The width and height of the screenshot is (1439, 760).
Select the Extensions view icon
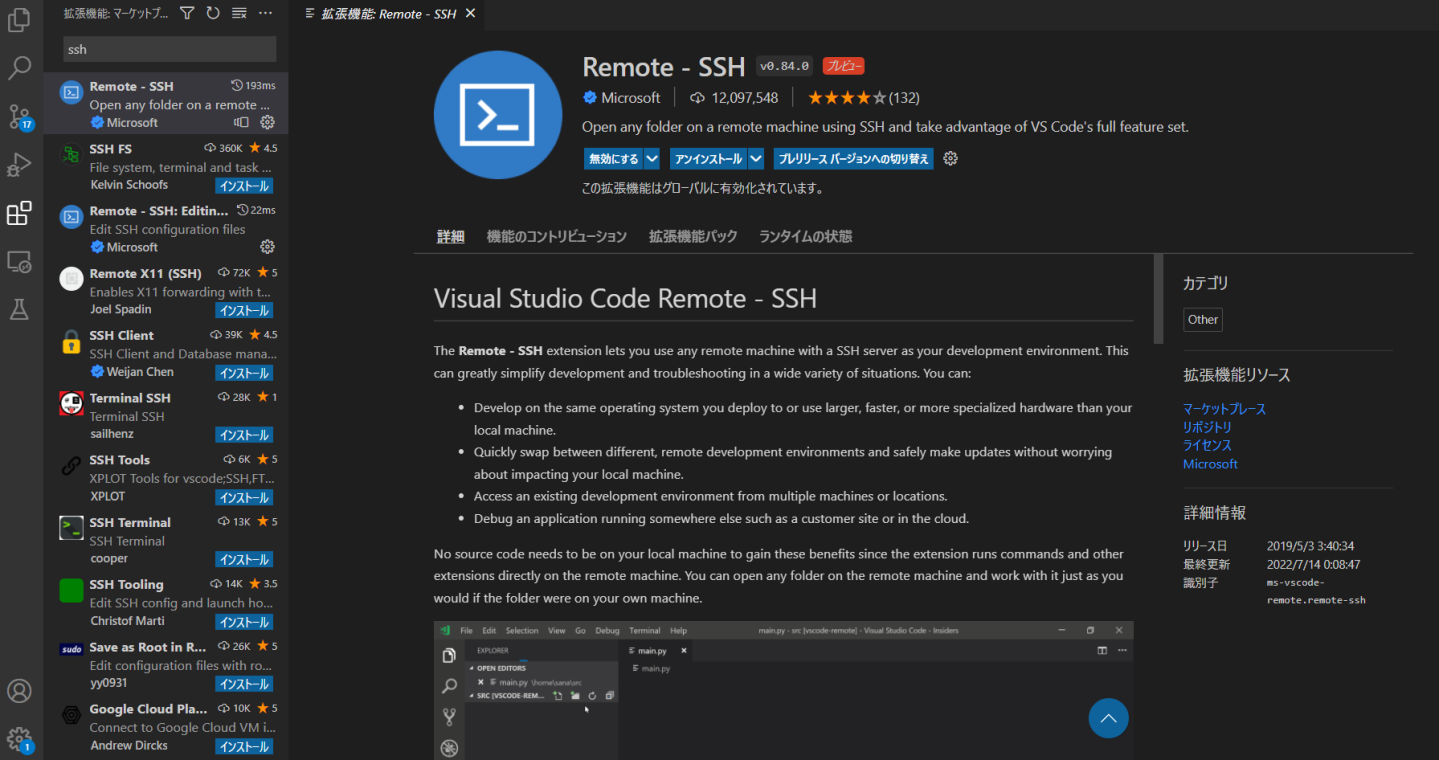point(20,213)
